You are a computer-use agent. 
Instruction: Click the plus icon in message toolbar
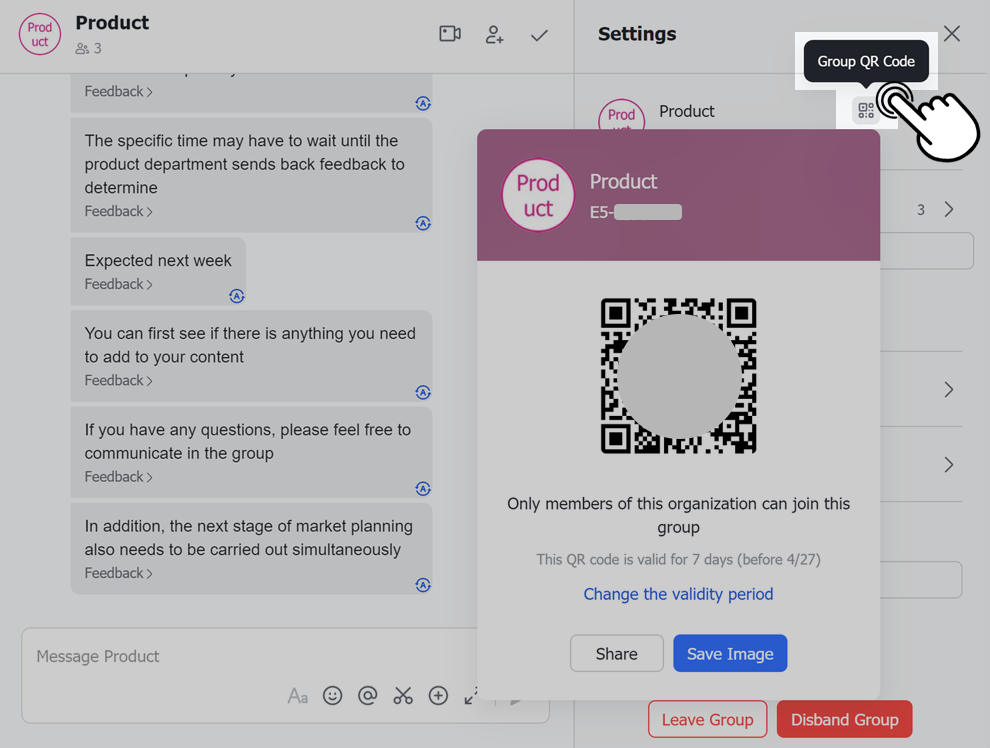click(x=438, y=696)
